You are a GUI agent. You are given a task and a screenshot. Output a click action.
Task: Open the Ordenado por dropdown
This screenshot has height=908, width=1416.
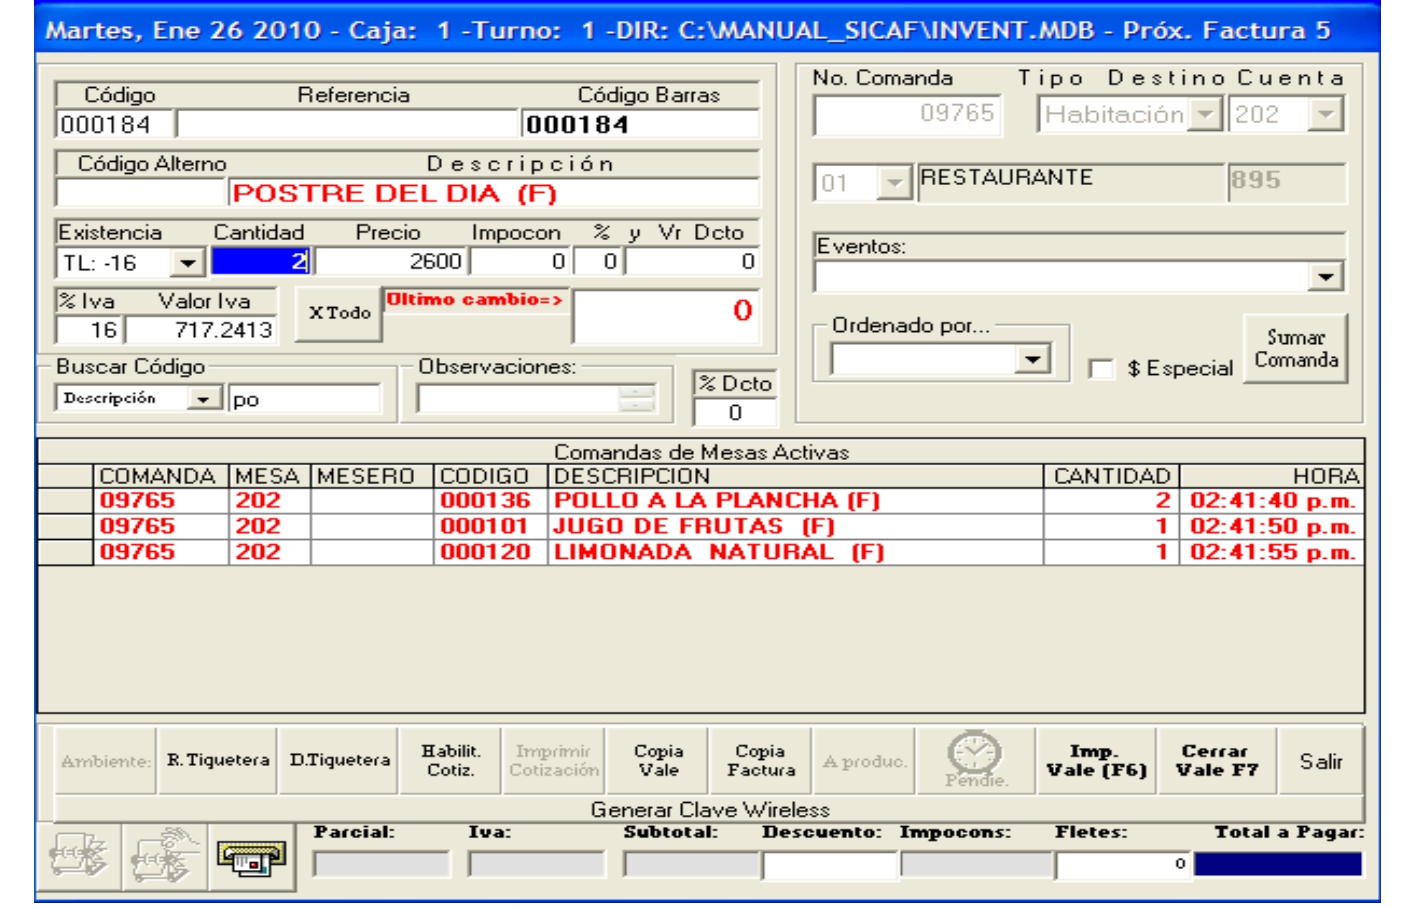click(x=1032, y=359)
